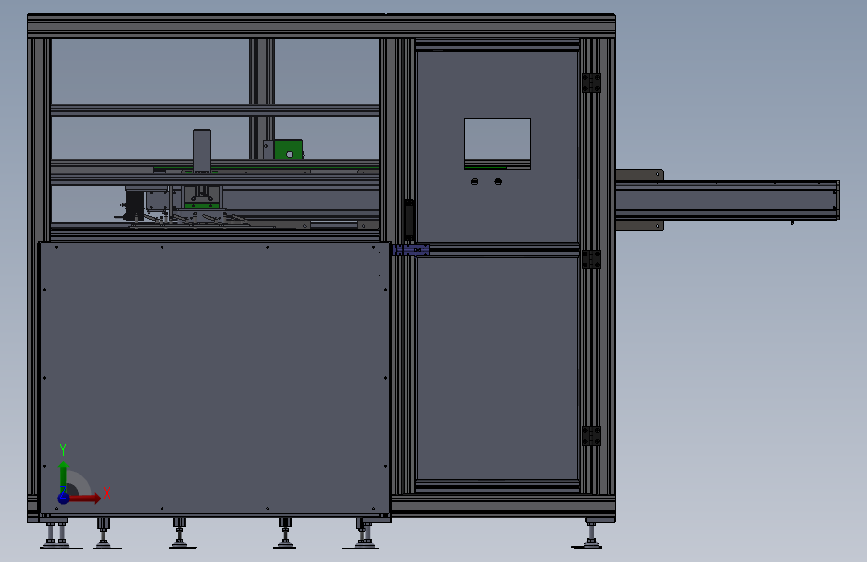
Task: Select the rightmost leveling foot
Action: (x=589, y=534)
